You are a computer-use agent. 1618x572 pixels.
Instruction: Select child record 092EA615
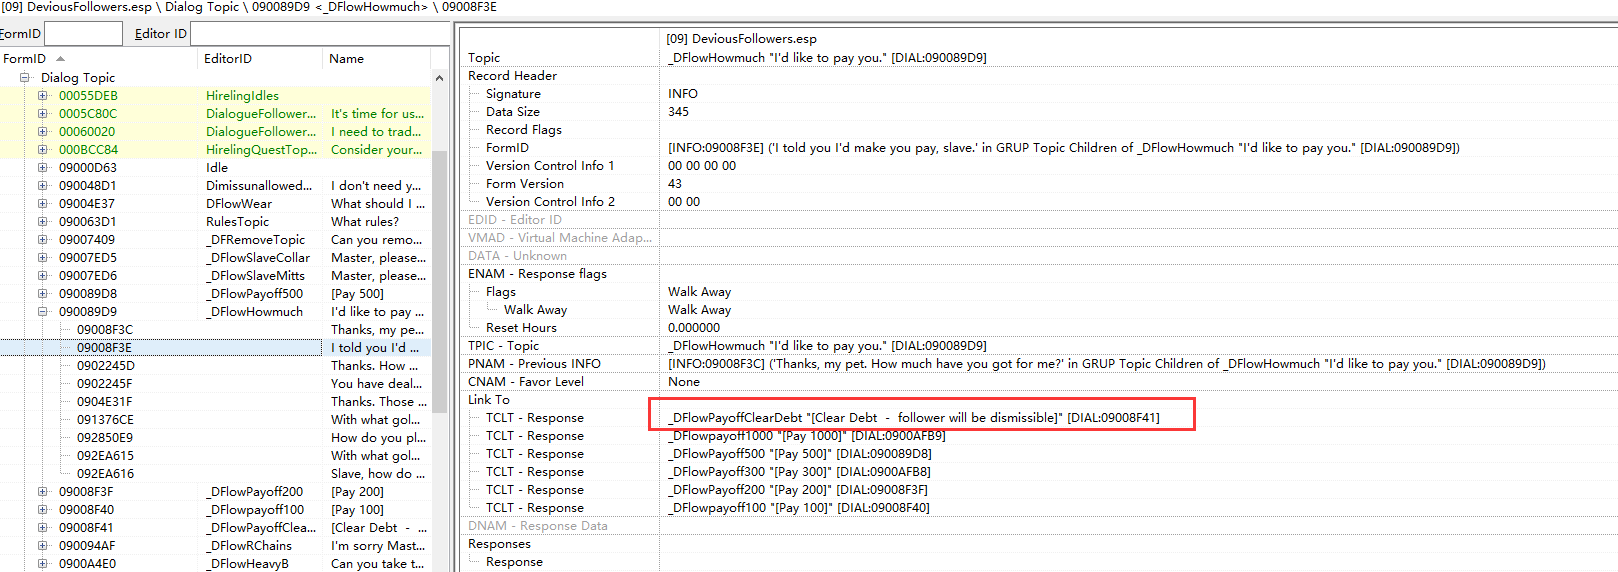(105, 455)
